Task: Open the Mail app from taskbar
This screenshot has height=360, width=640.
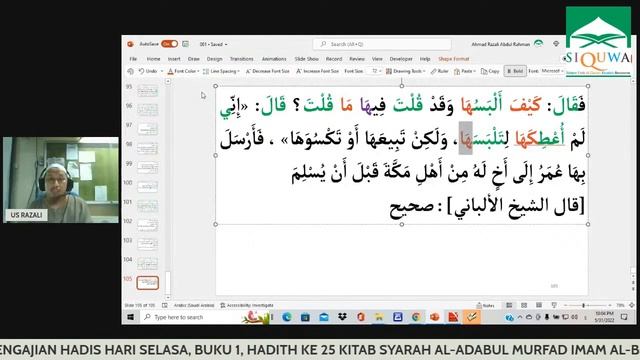Action: coord(324,317)
